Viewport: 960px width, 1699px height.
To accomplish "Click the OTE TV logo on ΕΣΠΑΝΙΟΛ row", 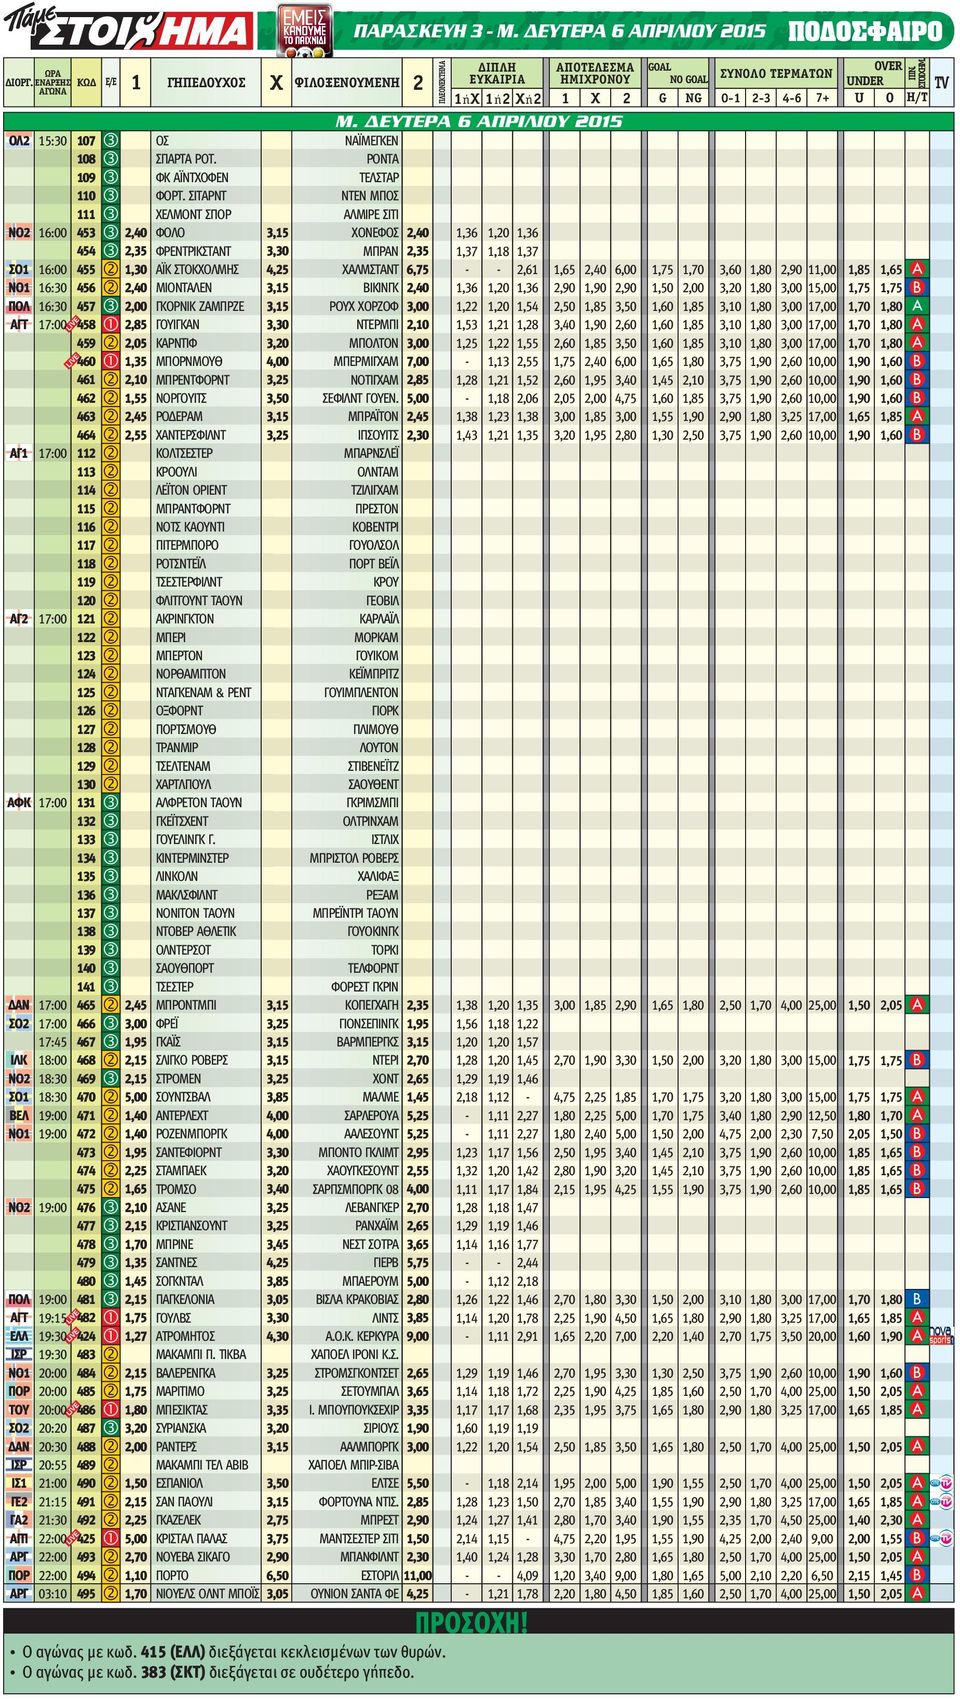I will (x=941, y=1482).
